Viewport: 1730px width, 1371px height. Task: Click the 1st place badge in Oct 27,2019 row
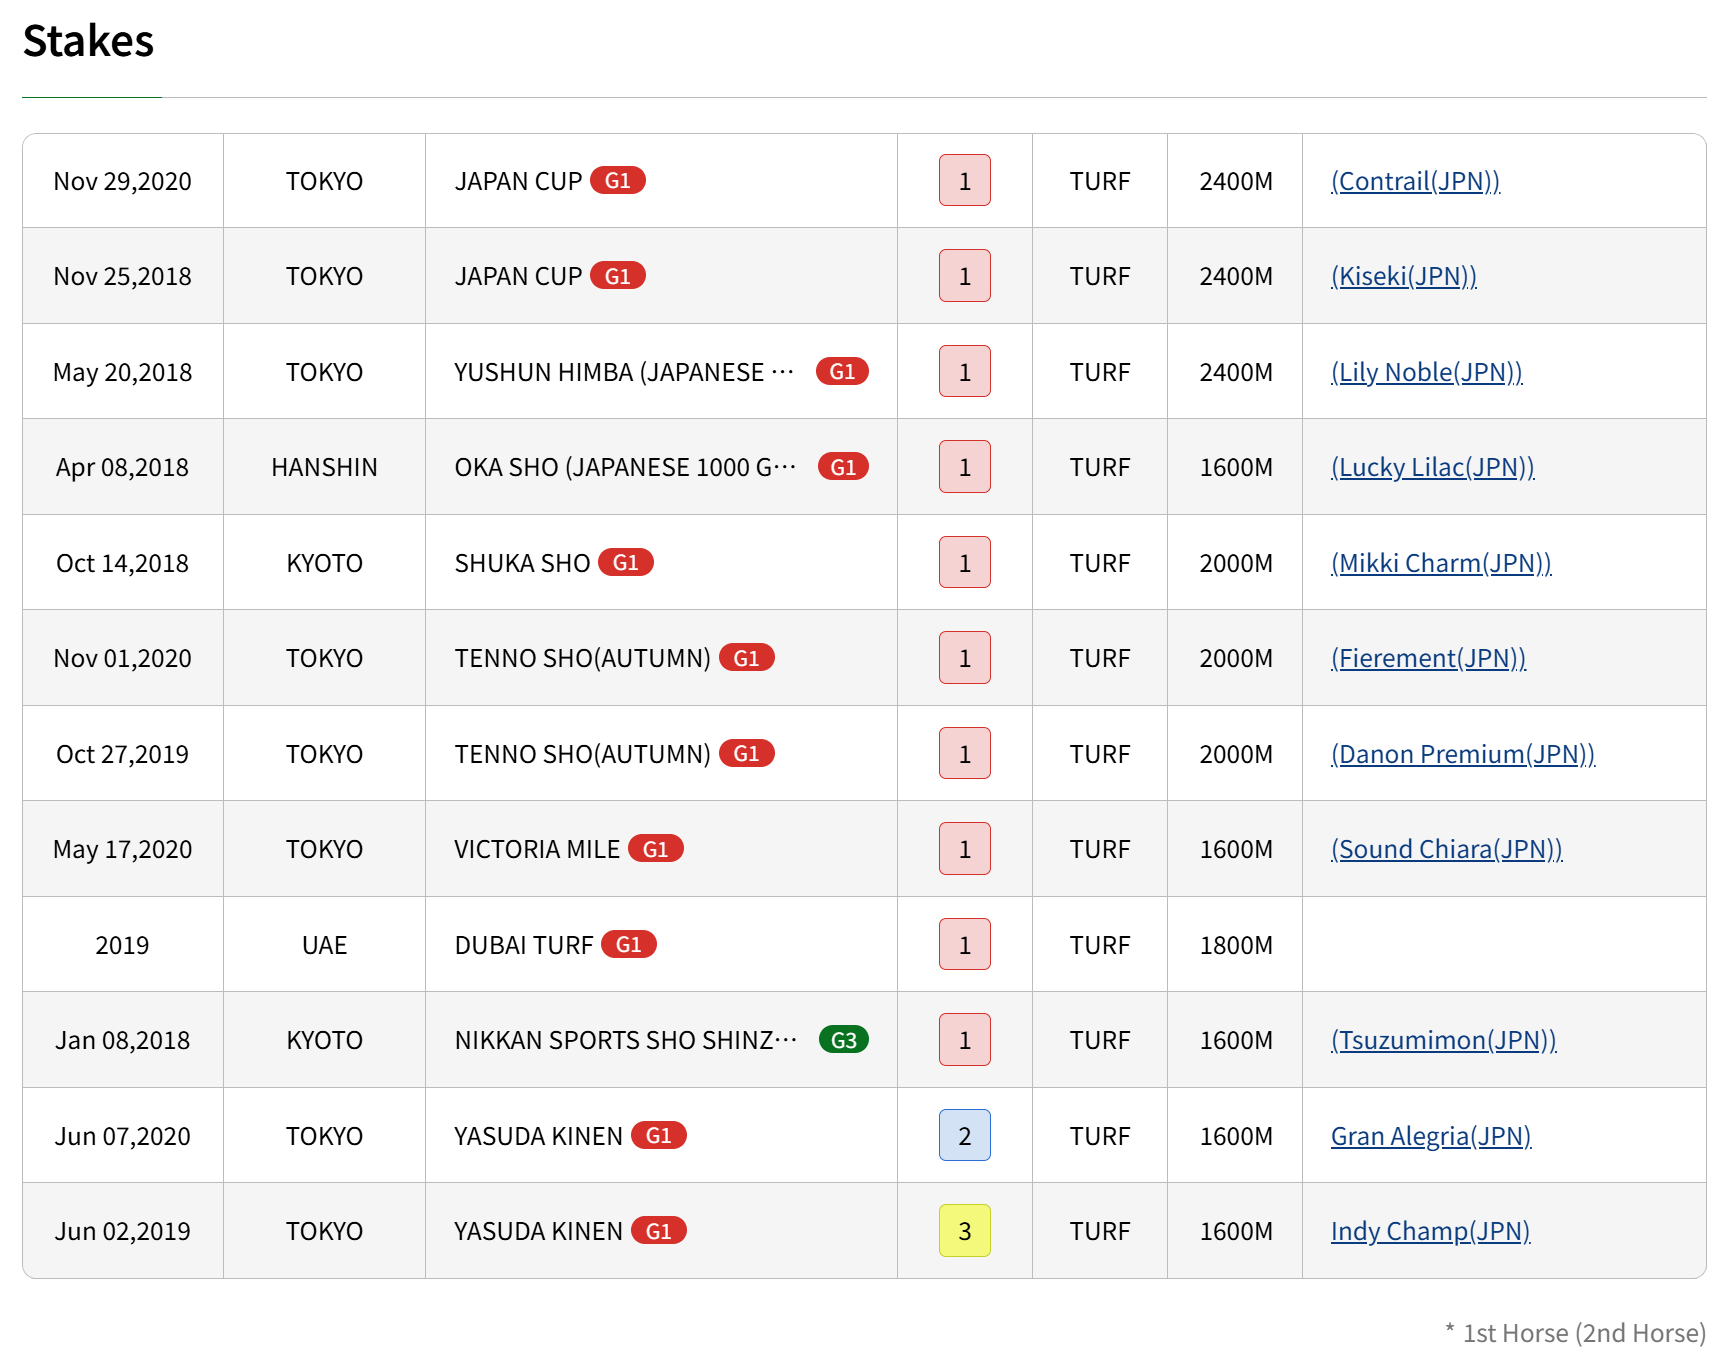(965, 753)
